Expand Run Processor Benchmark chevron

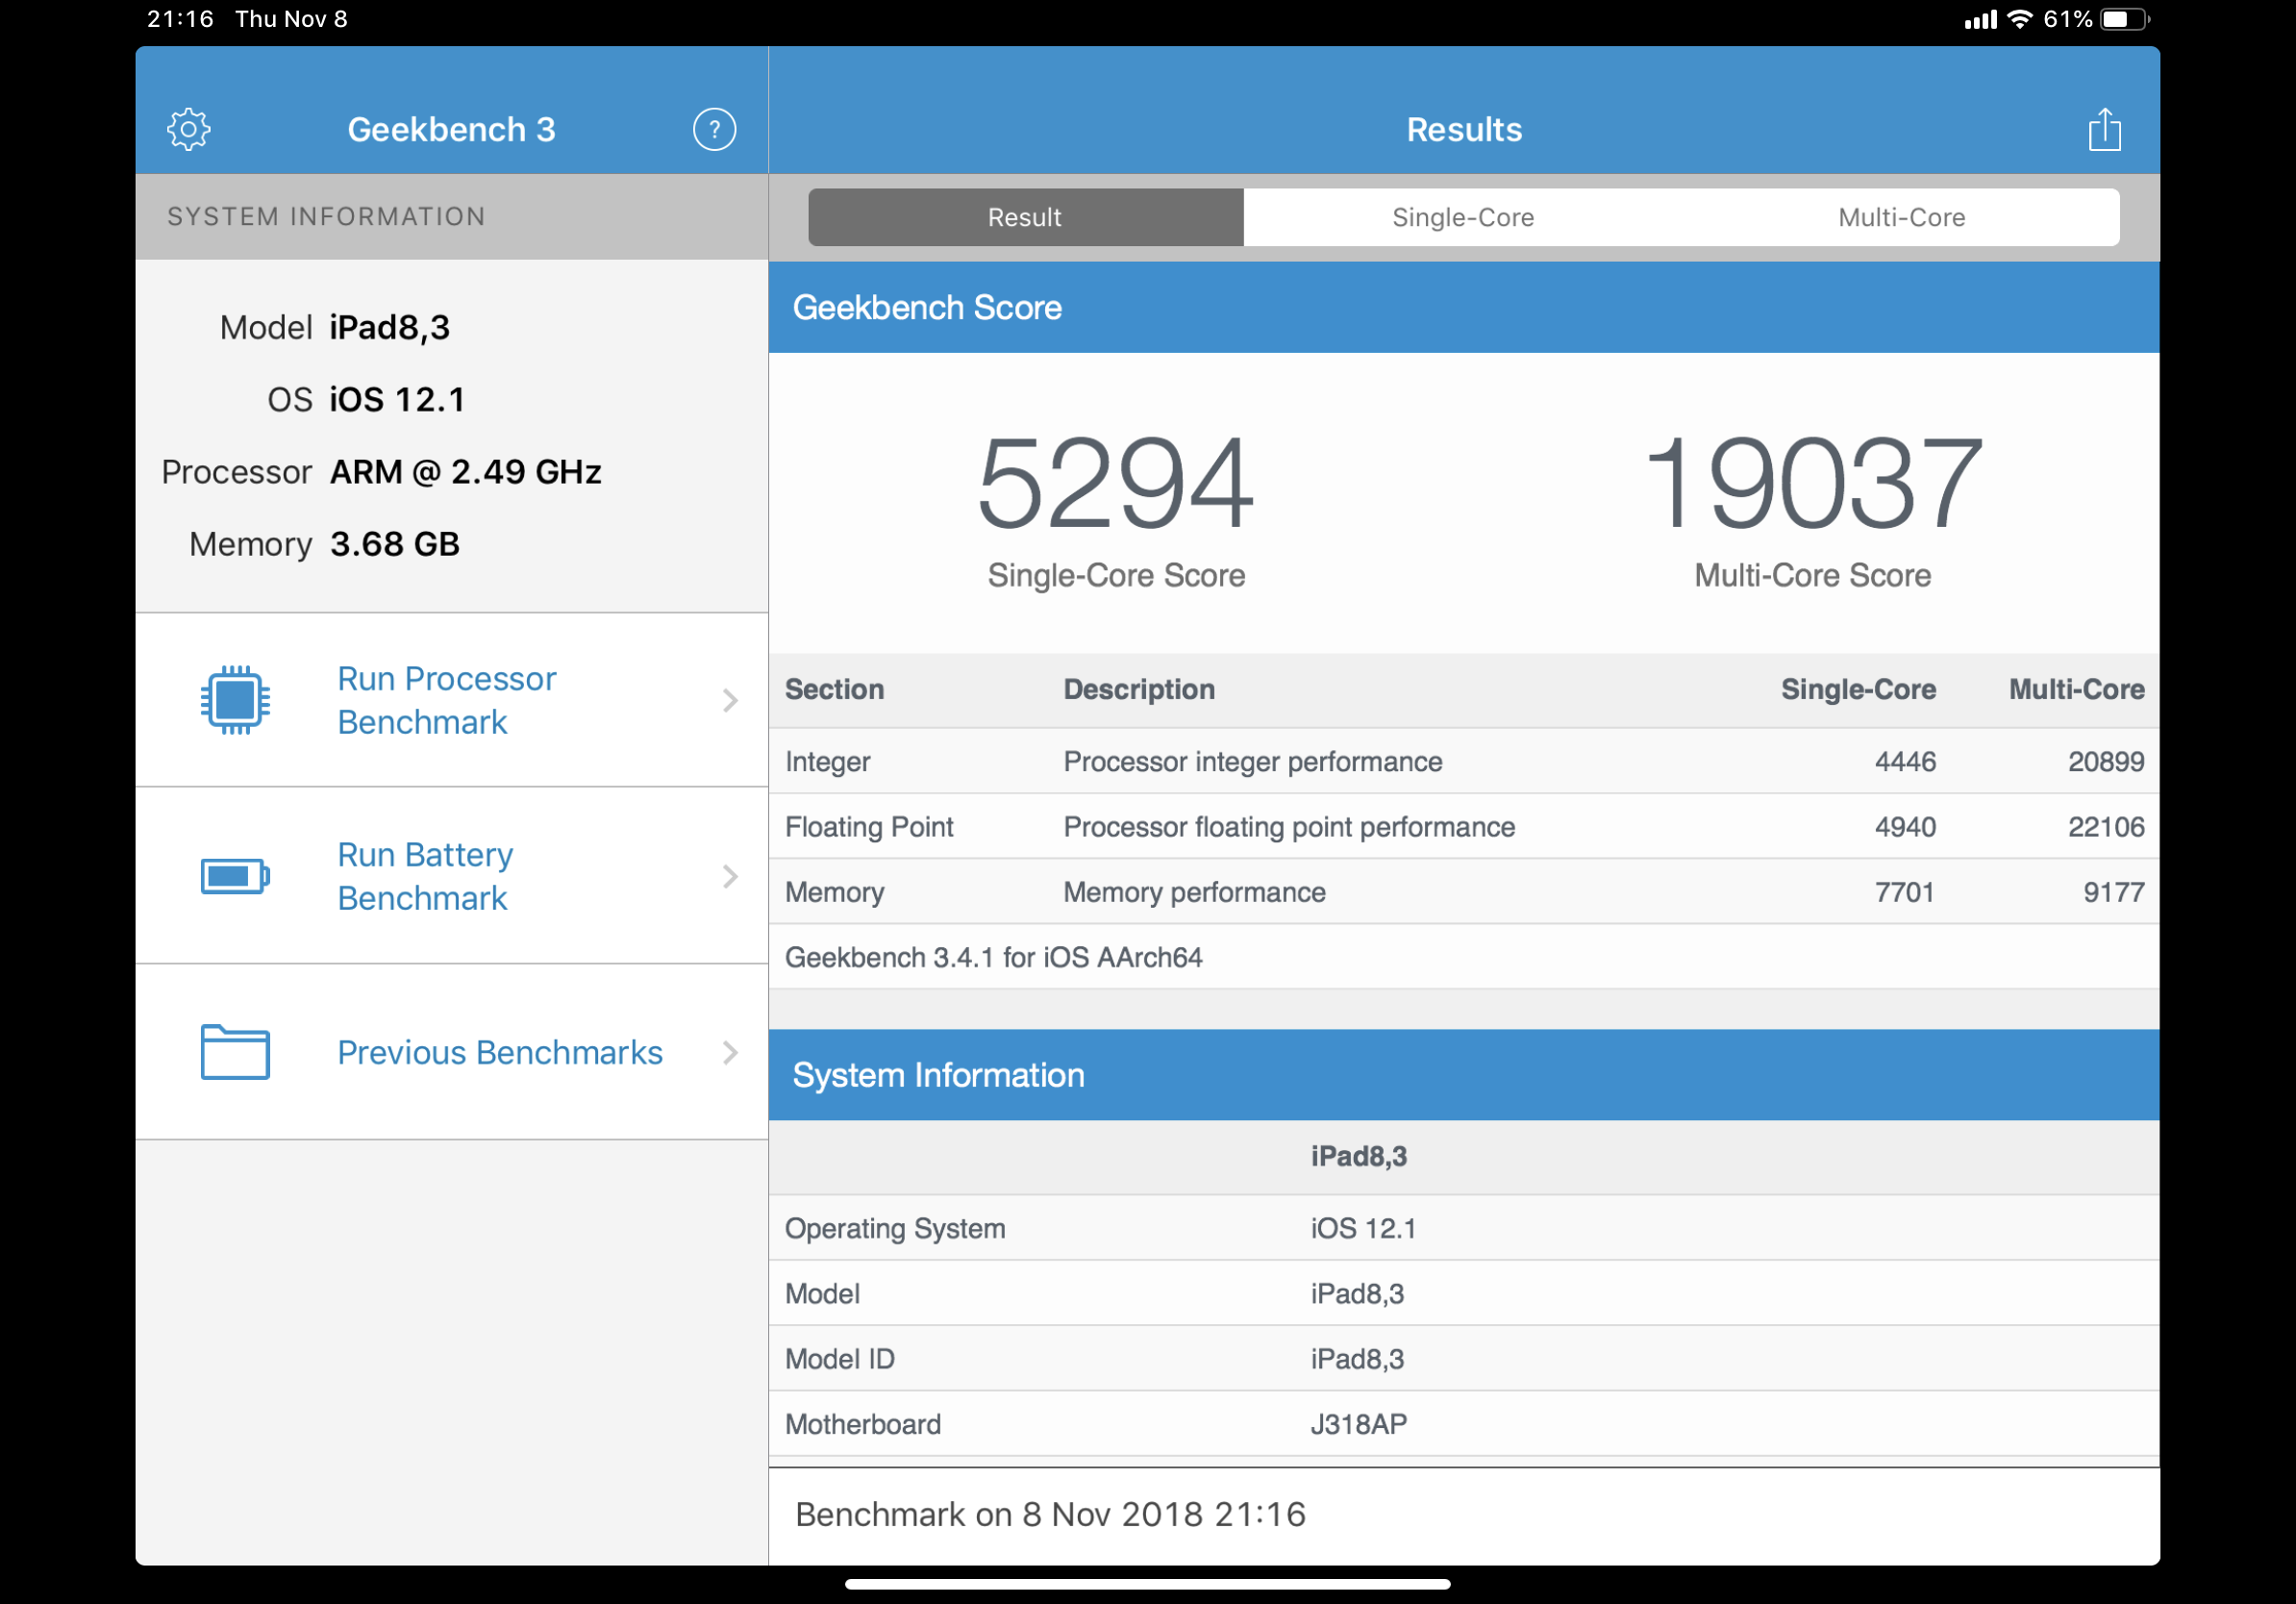[x=730, y=700]
